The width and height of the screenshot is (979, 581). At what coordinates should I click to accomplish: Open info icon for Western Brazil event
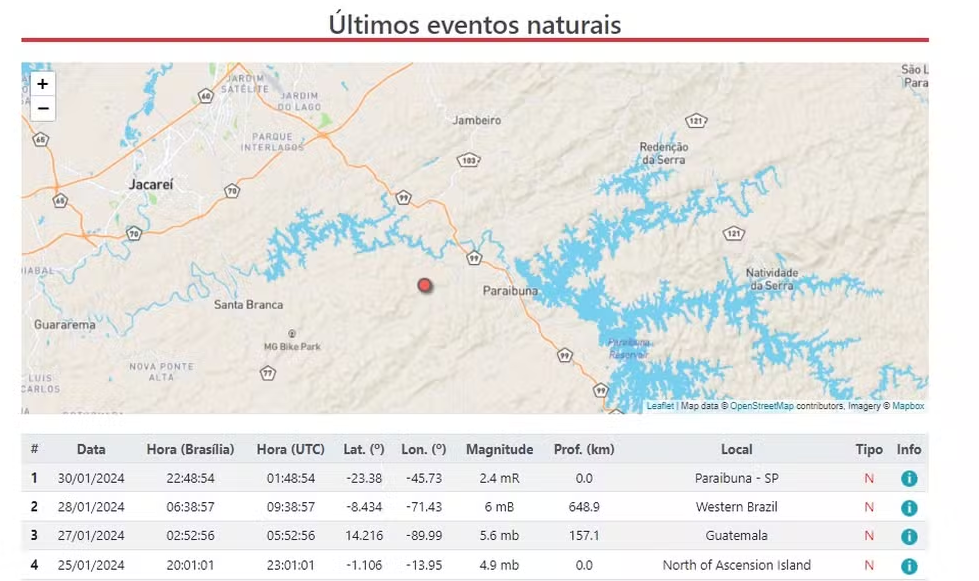coord(908,508)
